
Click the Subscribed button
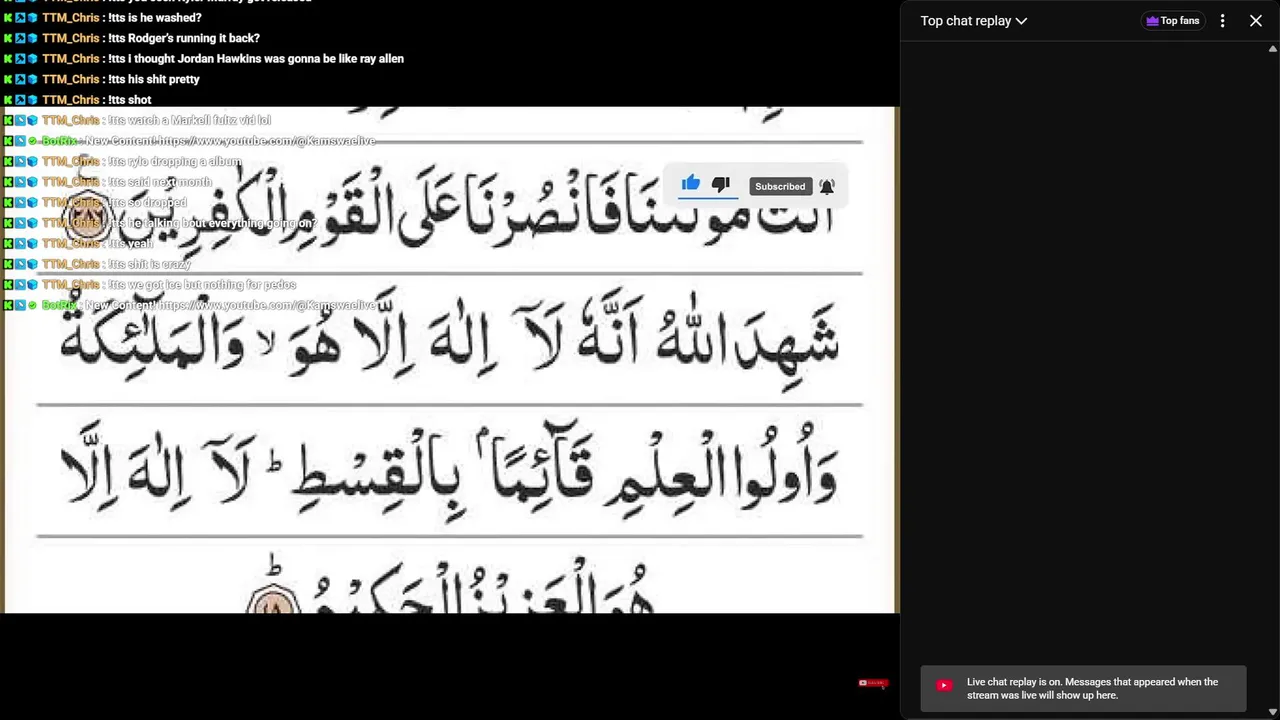click(x=780, y=187)
